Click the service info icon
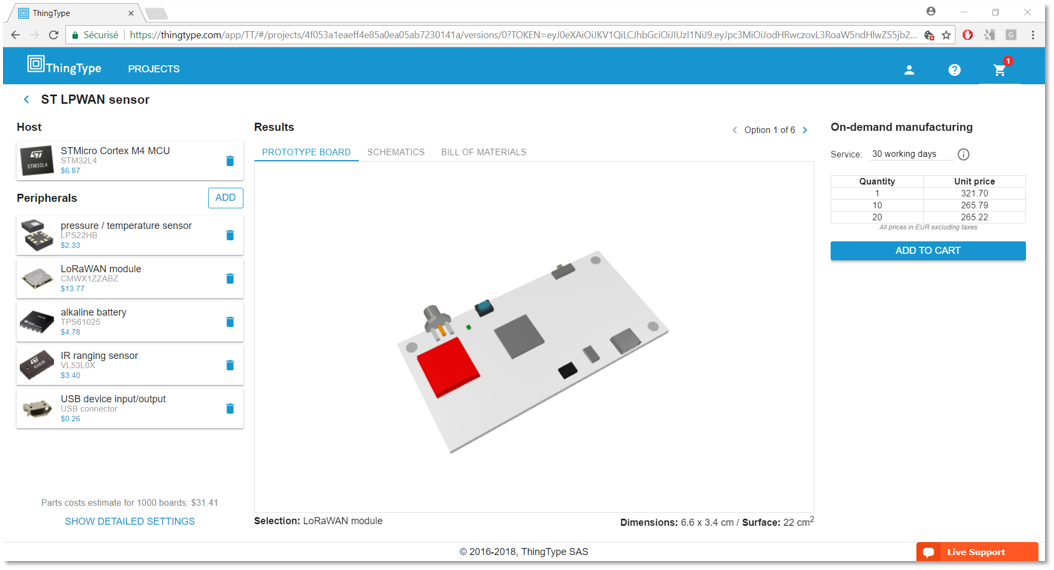Viewport: 1054px width, 570px height. pyautogui.click(x=963, y=154)
